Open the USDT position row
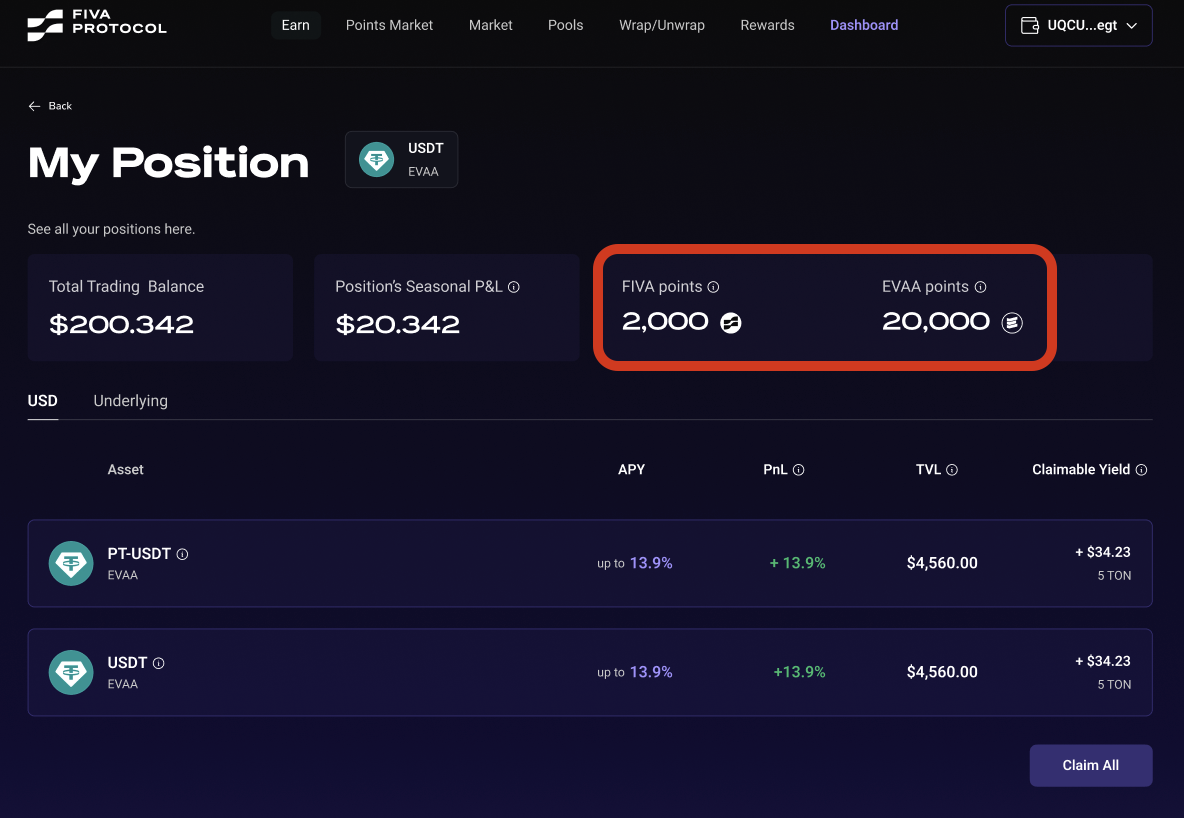This screenshot has width=1184, height=818. pyautogui.click(x=589, y=672)
